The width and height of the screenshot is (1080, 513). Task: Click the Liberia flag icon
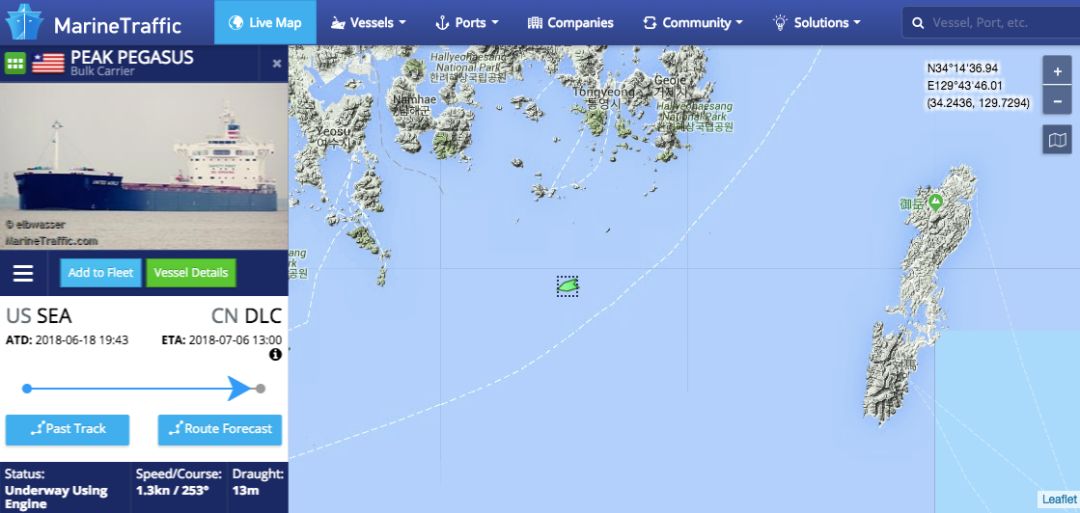point(48,63)
